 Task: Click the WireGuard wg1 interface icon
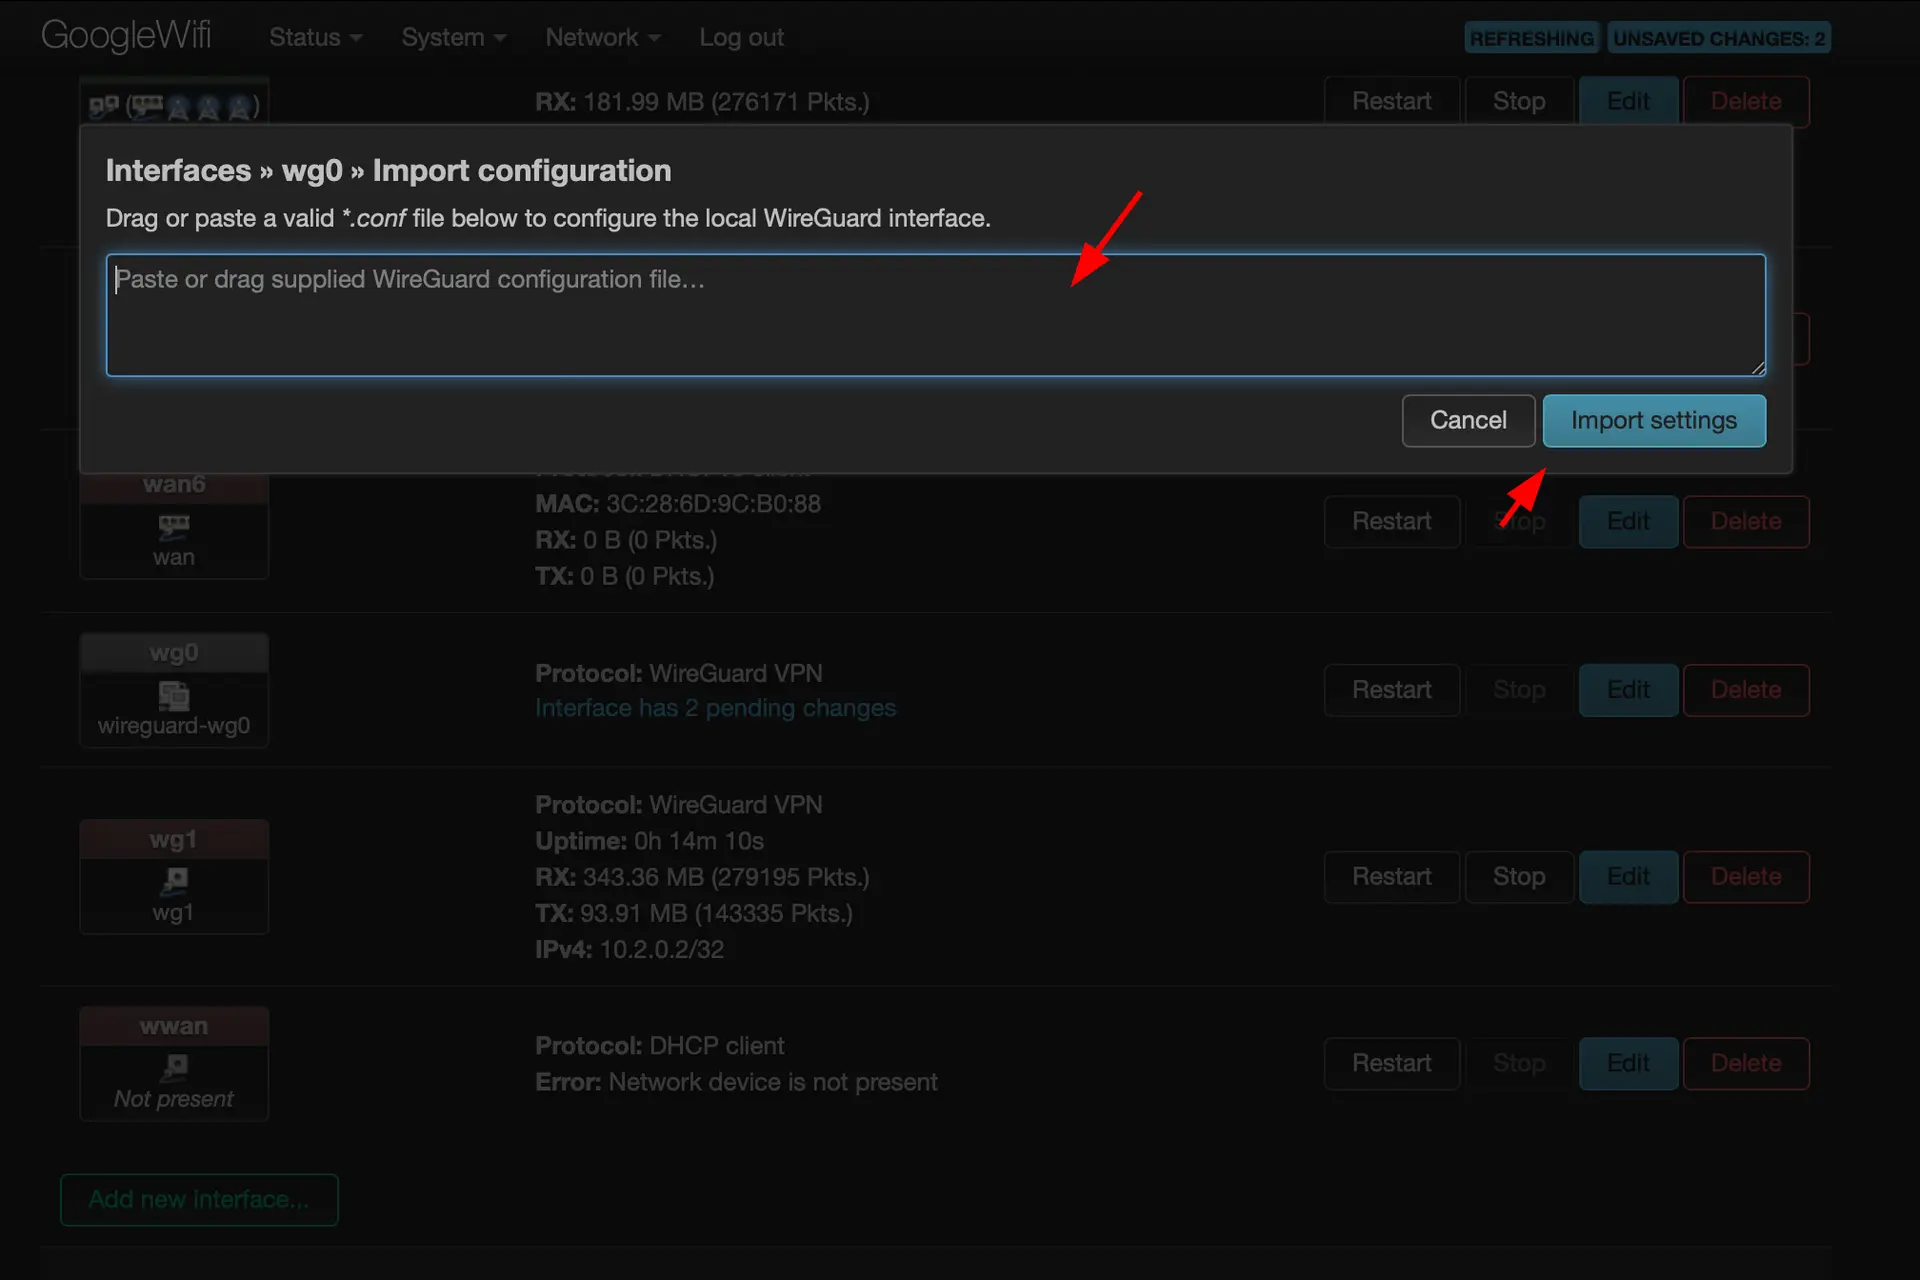click(x=174, y=881)
